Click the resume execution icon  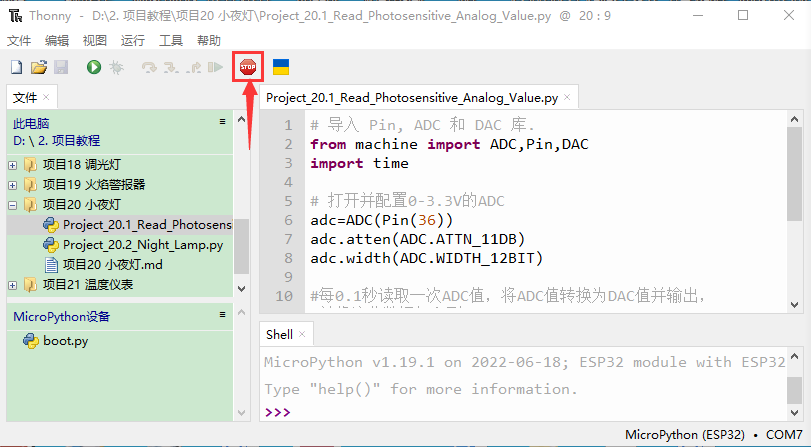pyautogui.click(x=215, y=67)
